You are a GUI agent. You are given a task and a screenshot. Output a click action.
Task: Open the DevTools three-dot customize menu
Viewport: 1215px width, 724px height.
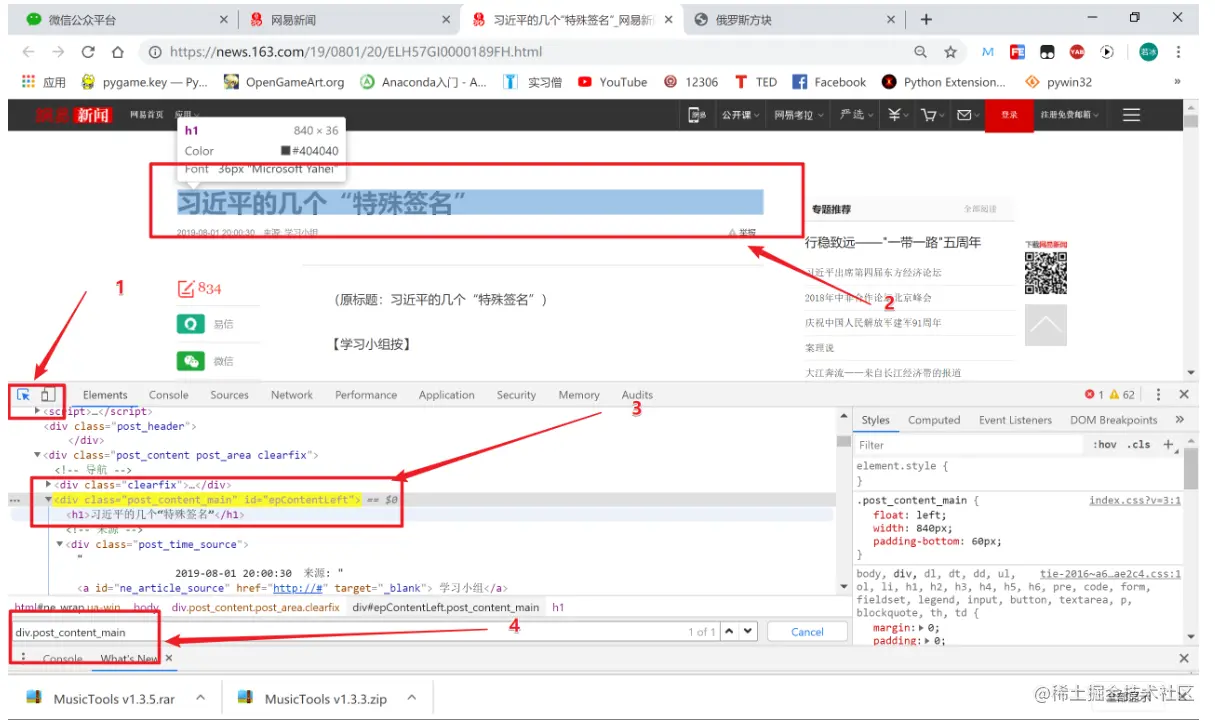pyautogui.click(x=1158, y=395)
